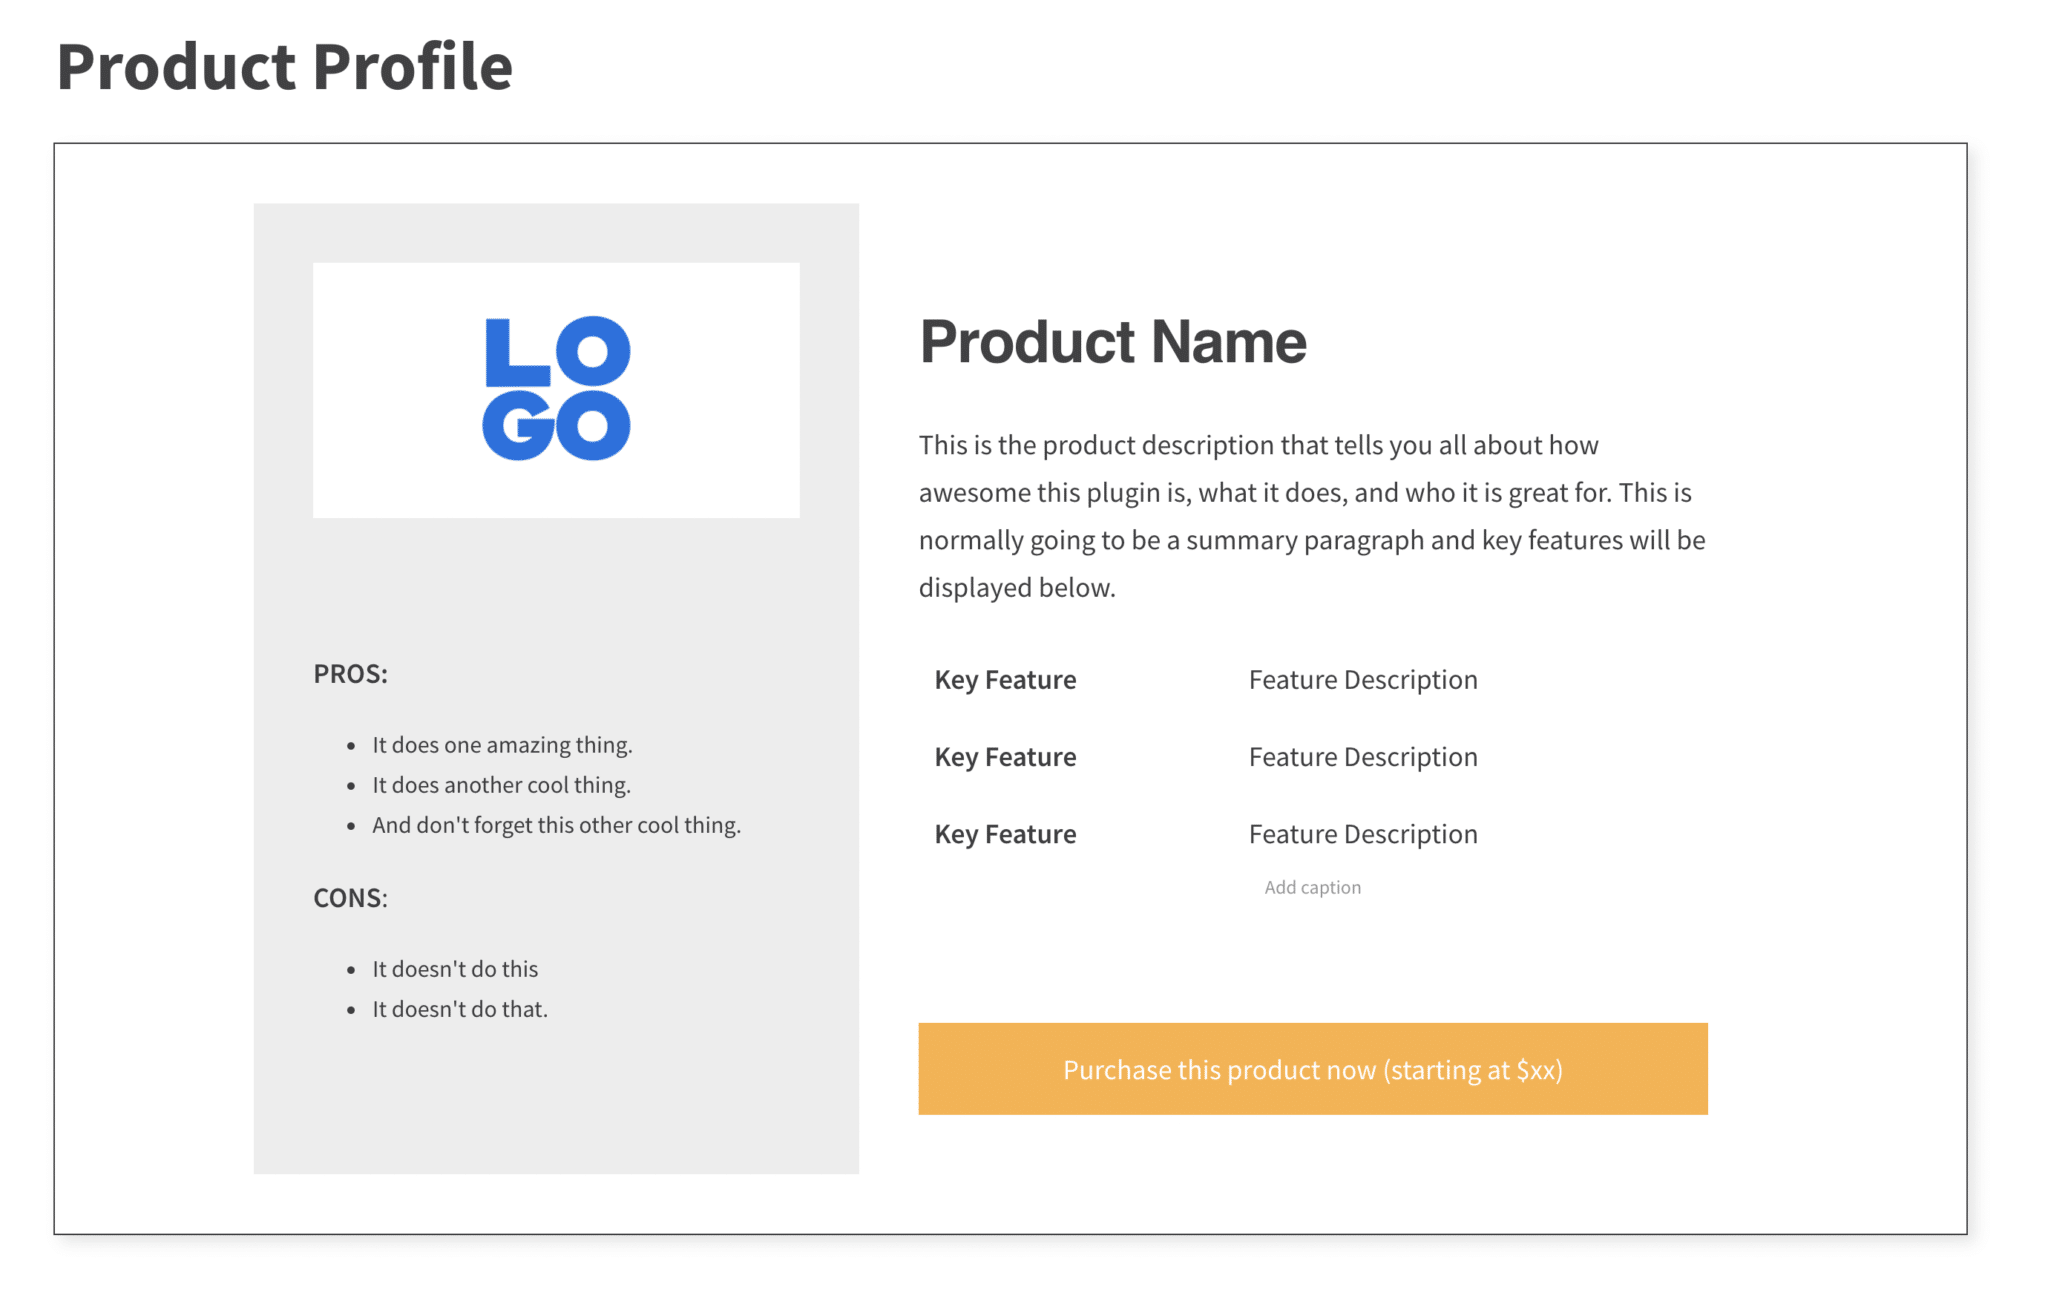
Task: Select the CONS heading
Action: click(x=349, y=898)
